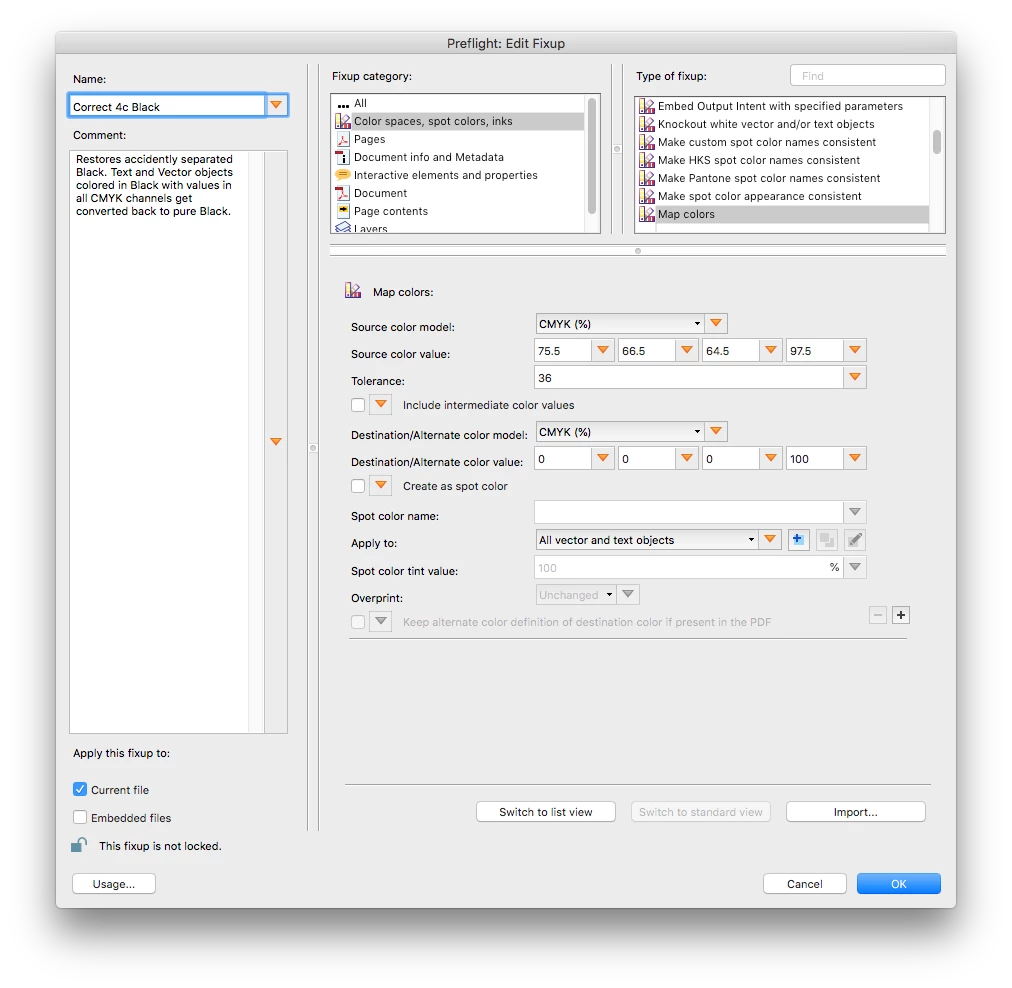Click gray arrow beside Overprint dropdown
This screenshot has width=1012, height=988.
coord(628,594)
